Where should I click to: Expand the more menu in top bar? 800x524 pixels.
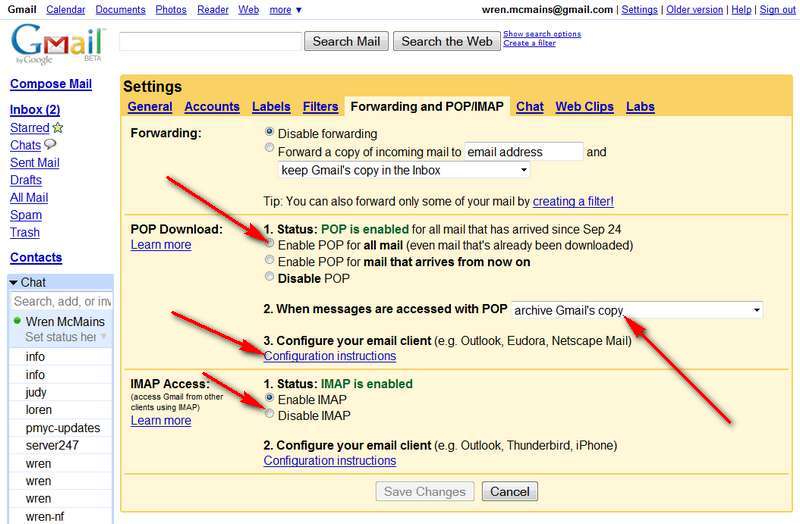pyautogui.click(x=285, y=10)
